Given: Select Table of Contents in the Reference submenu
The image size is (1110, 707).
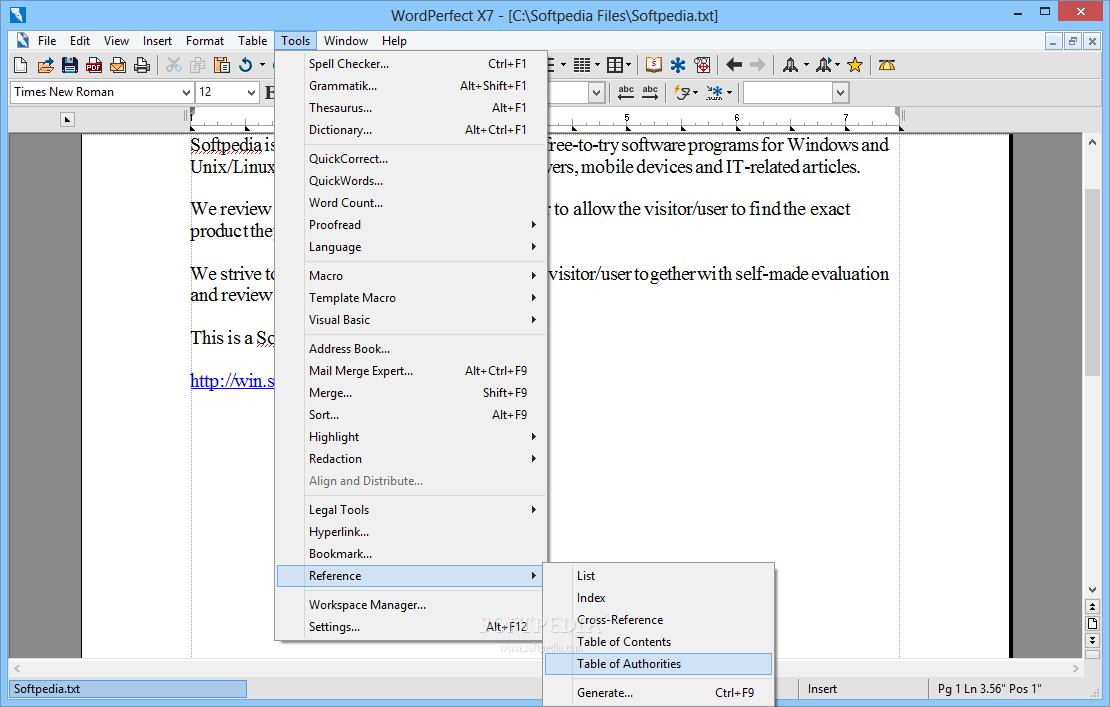Looking at the screenshot, I should coord(658,642).
